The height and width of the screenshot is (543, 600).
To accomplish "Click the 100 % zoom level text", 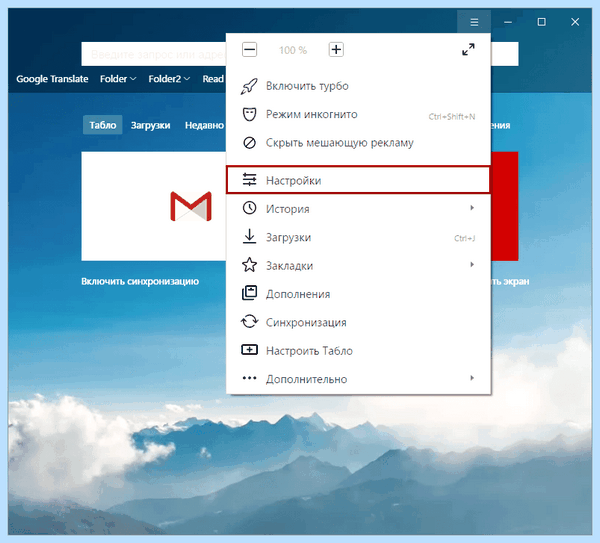I will tap(293, 50).
